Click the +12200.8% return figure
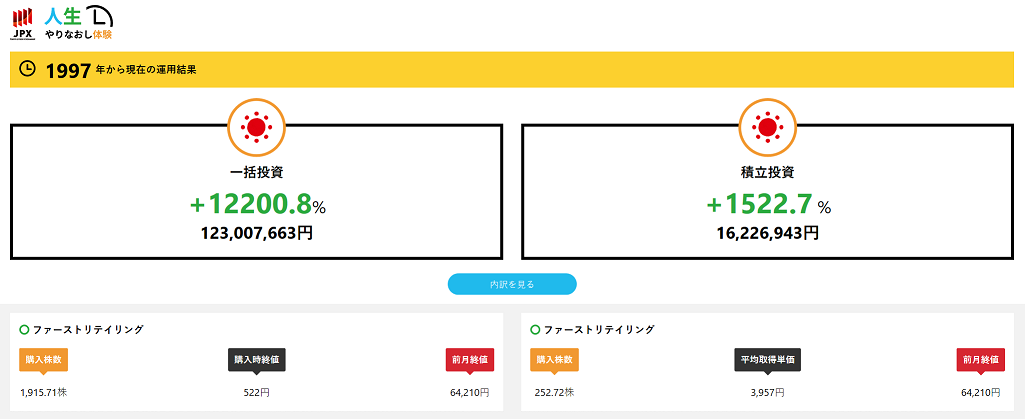The image size is (1025, 419). [x=257, y=205]
